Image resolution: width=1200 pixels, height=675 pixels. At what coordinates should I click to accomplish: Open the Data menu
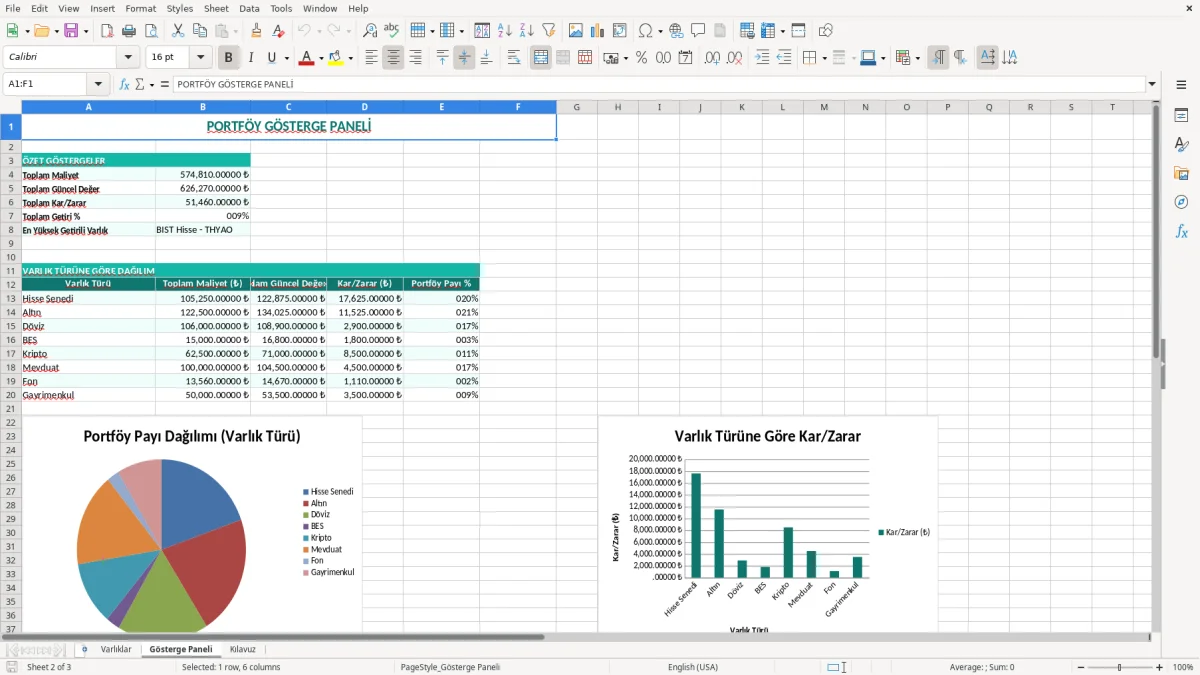coord(249,8)
